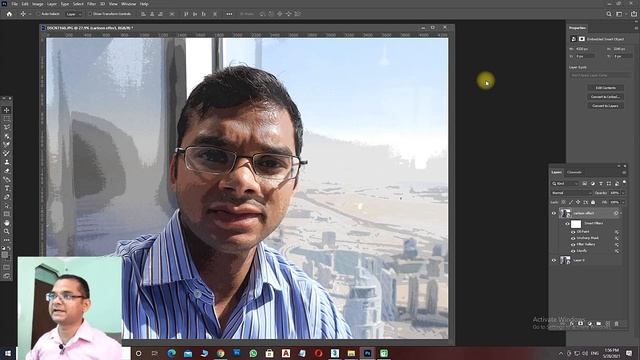Collapse cartoon effect layer smart filters arrow
Image resolution: width=640 pixels, height=360 pixels.
[621, 213]
